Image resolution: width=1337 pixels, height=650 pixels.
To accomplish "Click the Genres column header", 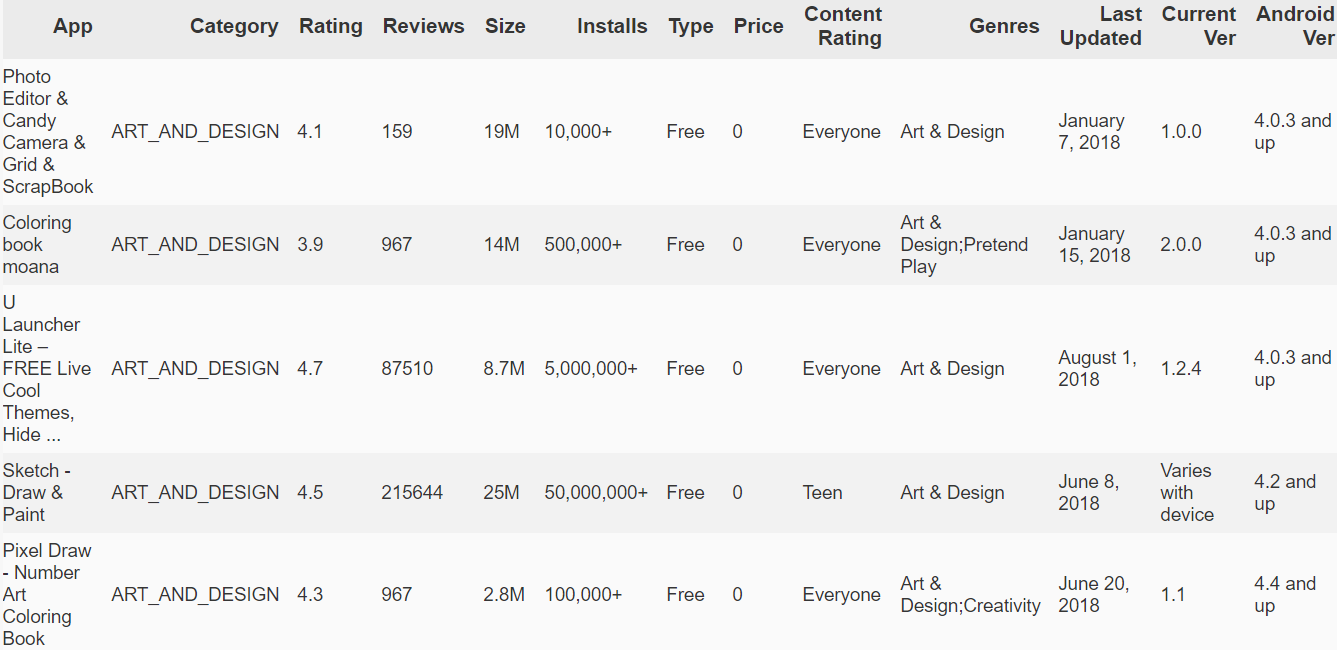I will [x=1004, y=27].
